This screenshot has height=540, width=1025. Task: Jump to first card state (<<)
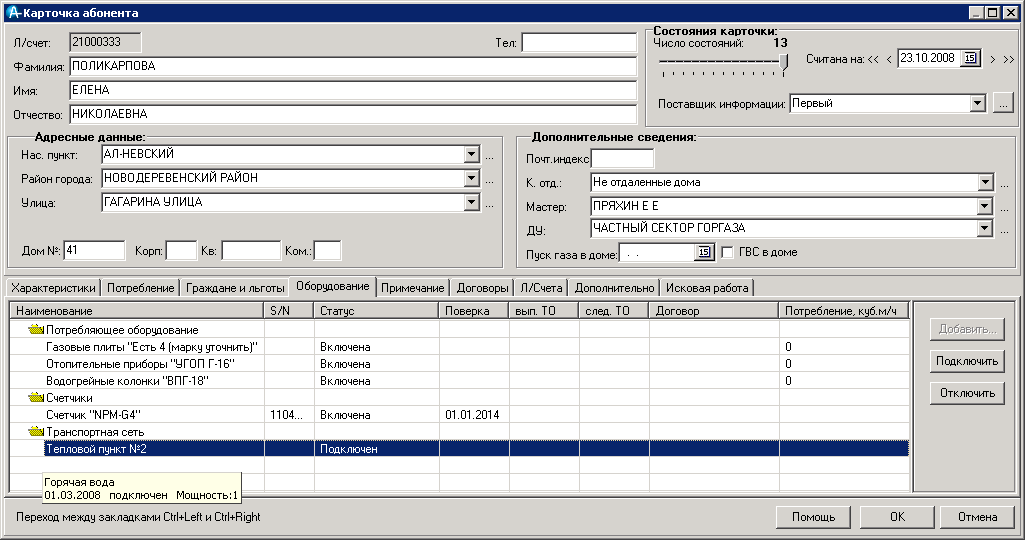pyautogui.click(x=873, y=60)
